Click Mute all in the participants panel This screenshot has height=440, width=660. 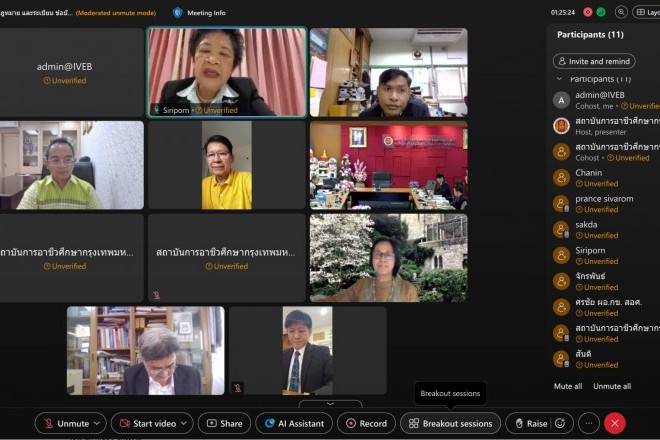point(568,386)
